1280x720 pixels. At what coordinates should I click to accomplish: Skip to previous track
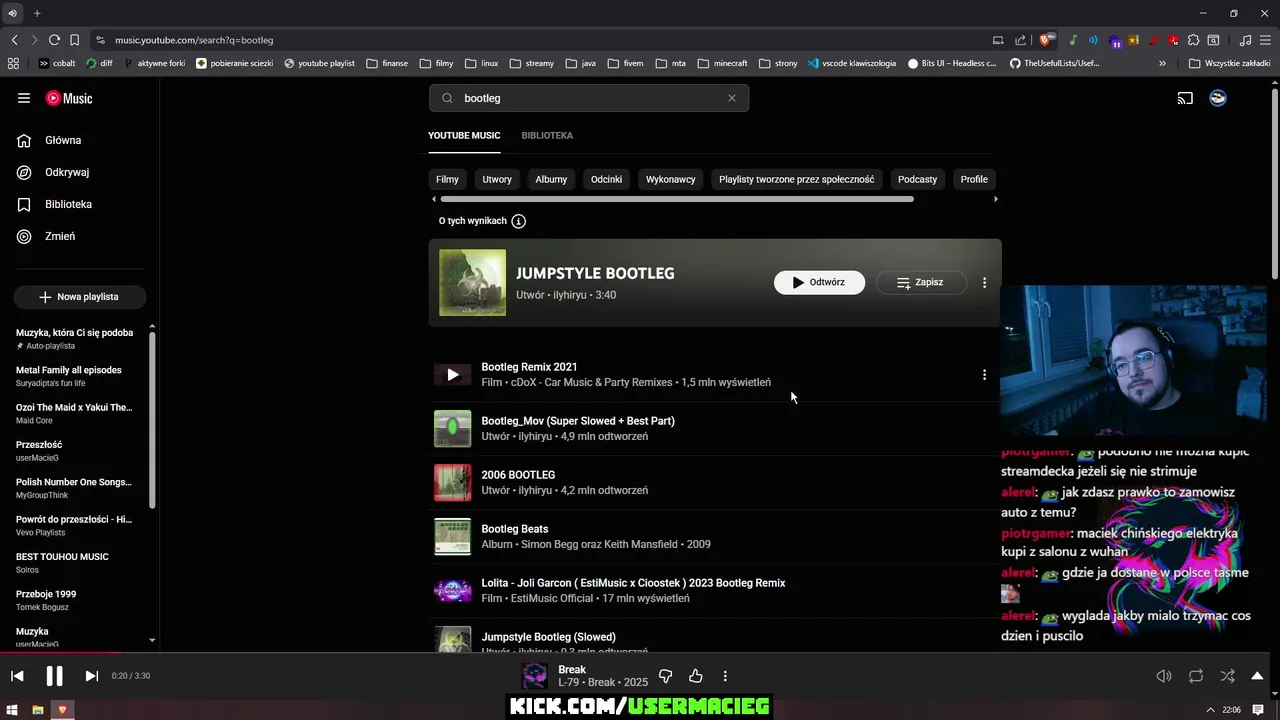click(x=17, y=676)
